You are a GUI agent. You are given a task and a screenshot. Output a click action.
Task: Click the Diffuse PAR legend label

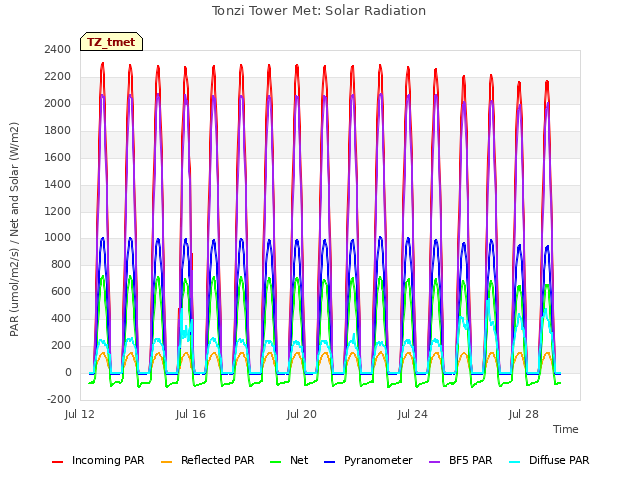[559, 460]
